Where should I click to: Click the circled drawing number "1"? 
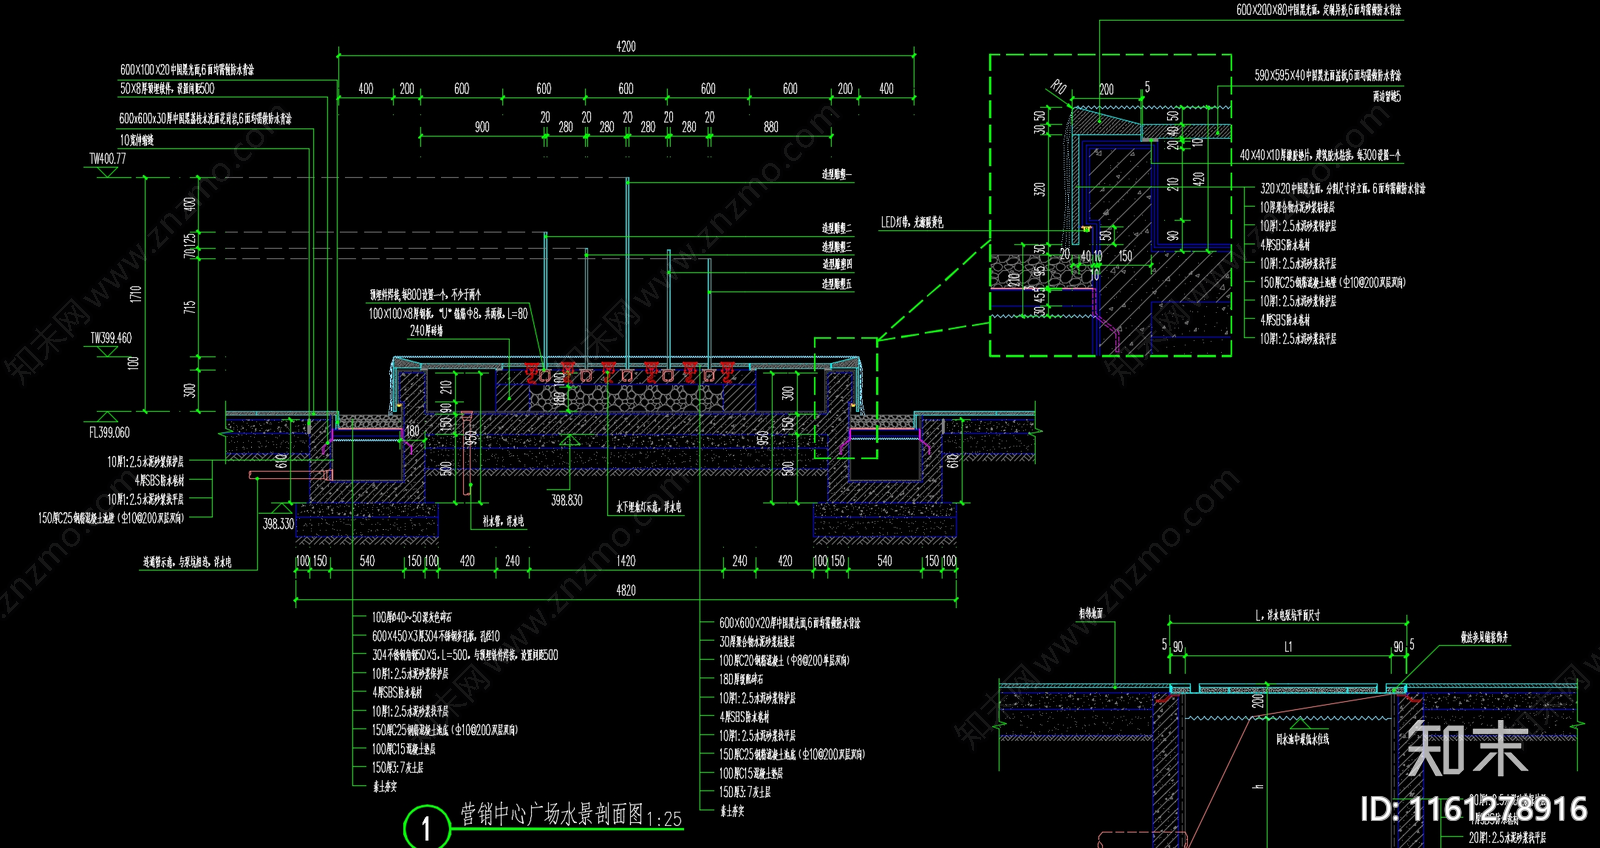[427, 828]
